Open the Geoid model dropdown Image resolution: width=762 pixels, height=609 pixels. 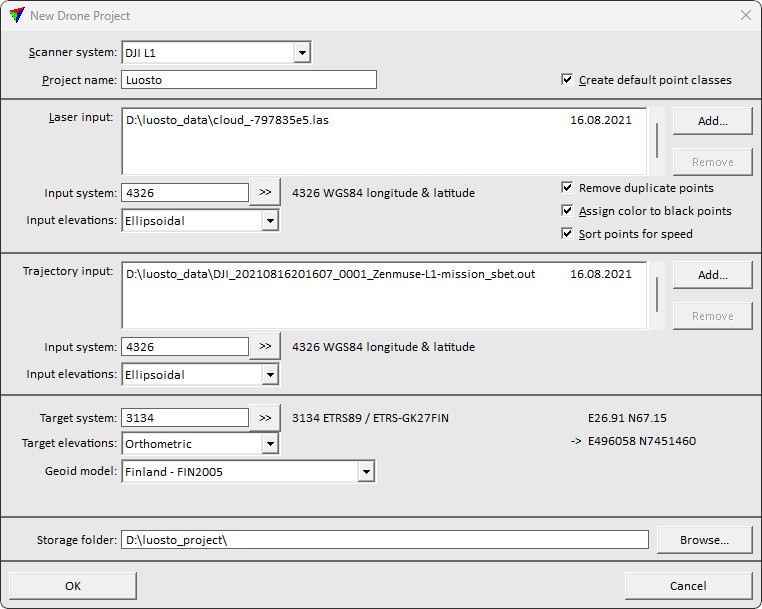(x=366, y=472)
